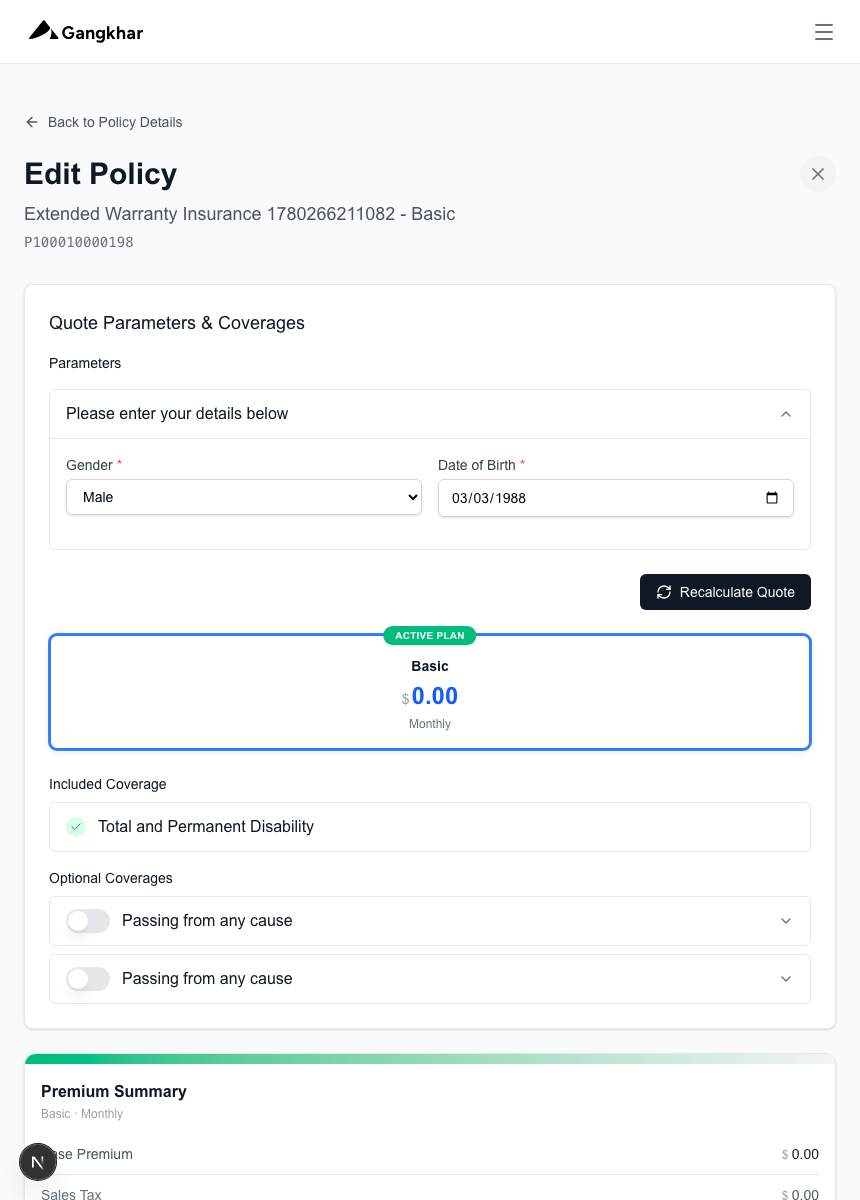Open the Gender dropdown

click(x=244, y=497)
